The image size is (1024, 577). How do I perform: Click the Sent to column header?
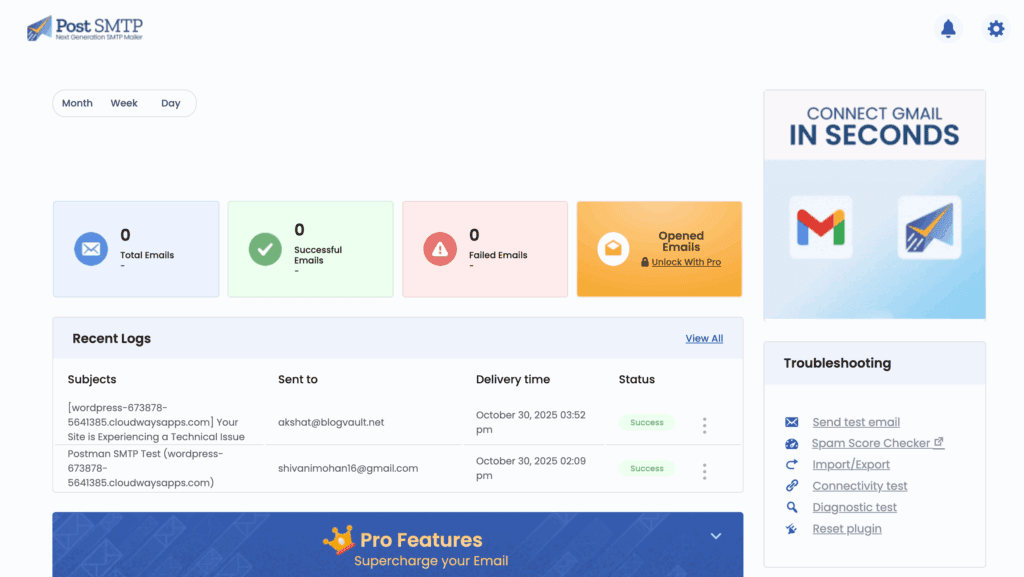click(298, 379)
